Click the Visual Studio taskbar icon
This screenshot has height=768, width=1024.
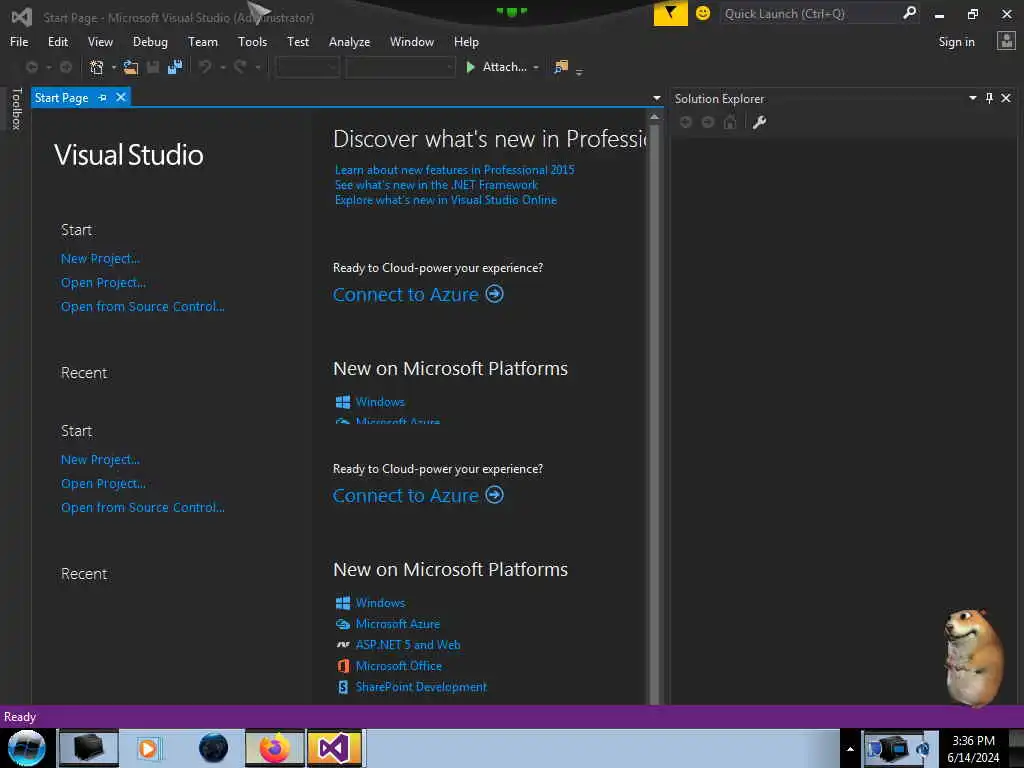pyautogui.click(x=334, y=748)
